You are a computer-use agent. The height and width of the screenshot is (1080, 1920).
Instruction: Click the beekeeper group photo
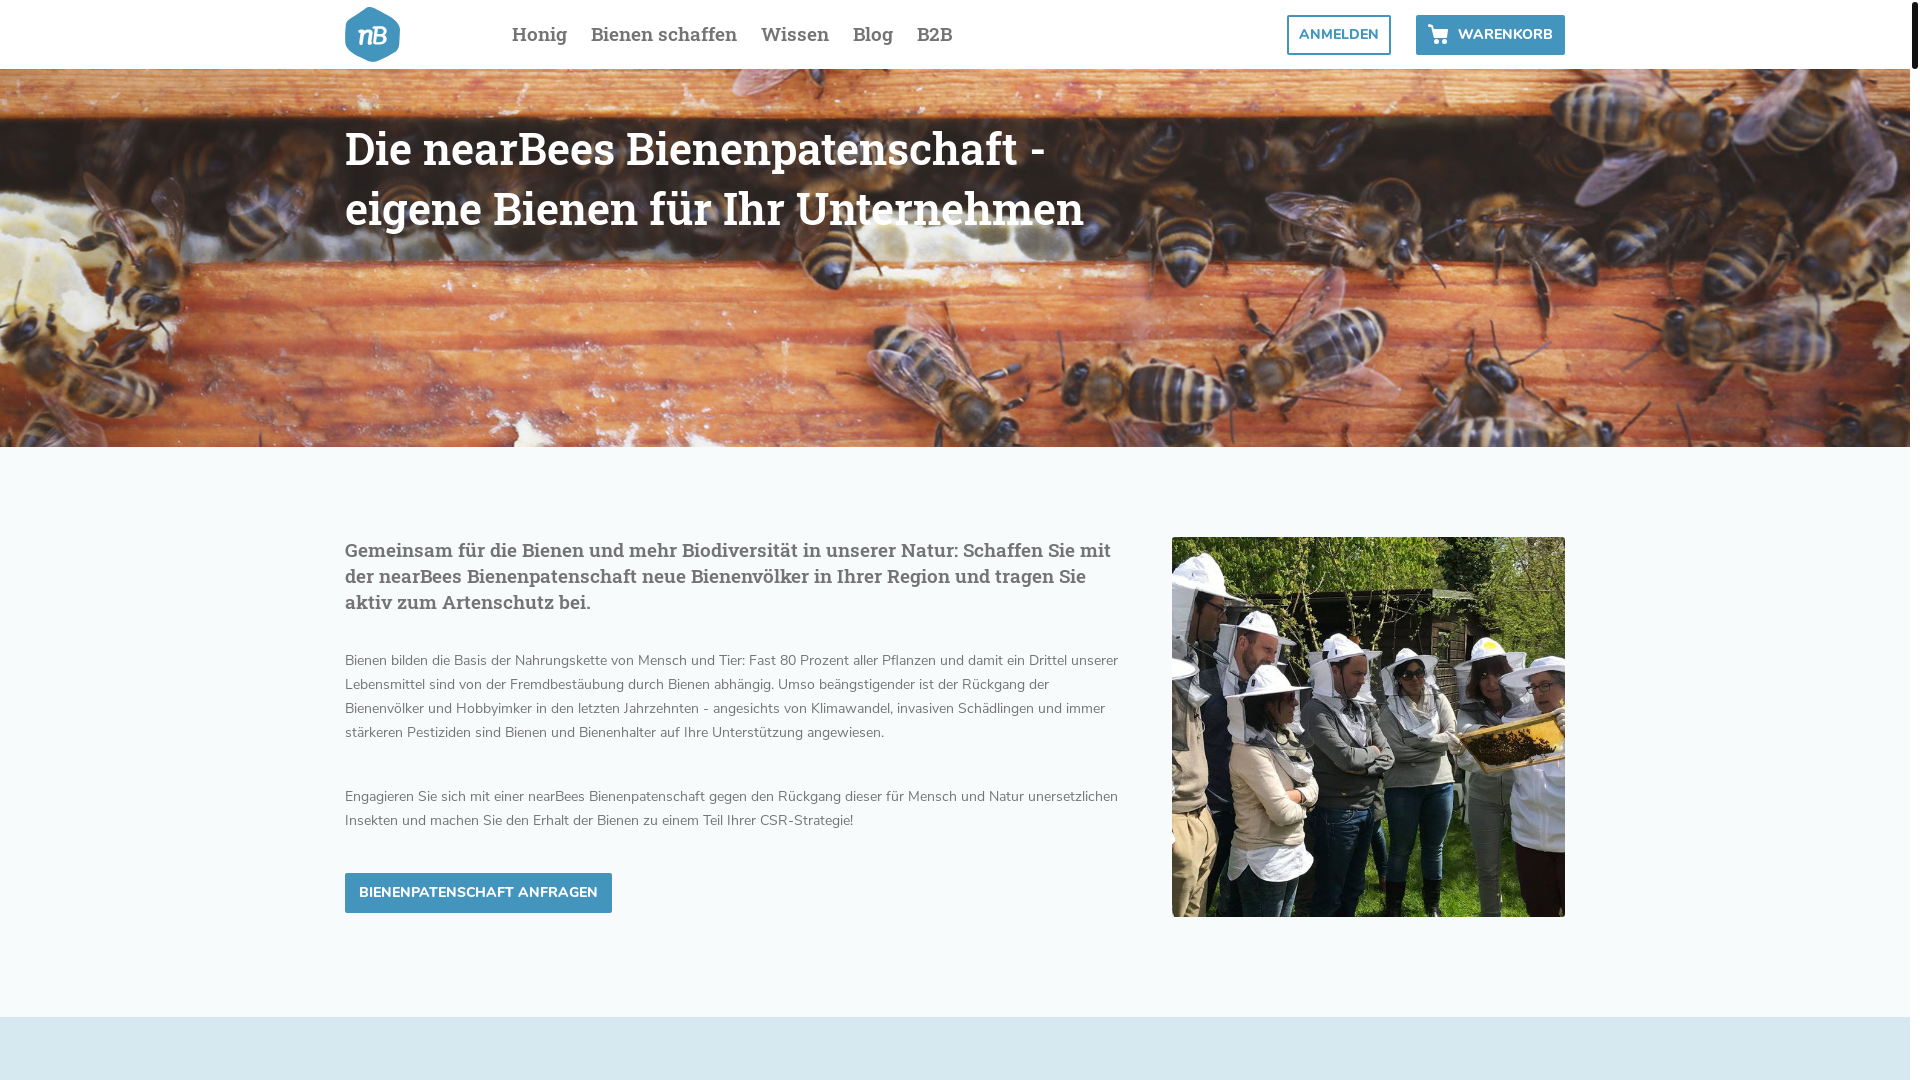[1368, 727]
